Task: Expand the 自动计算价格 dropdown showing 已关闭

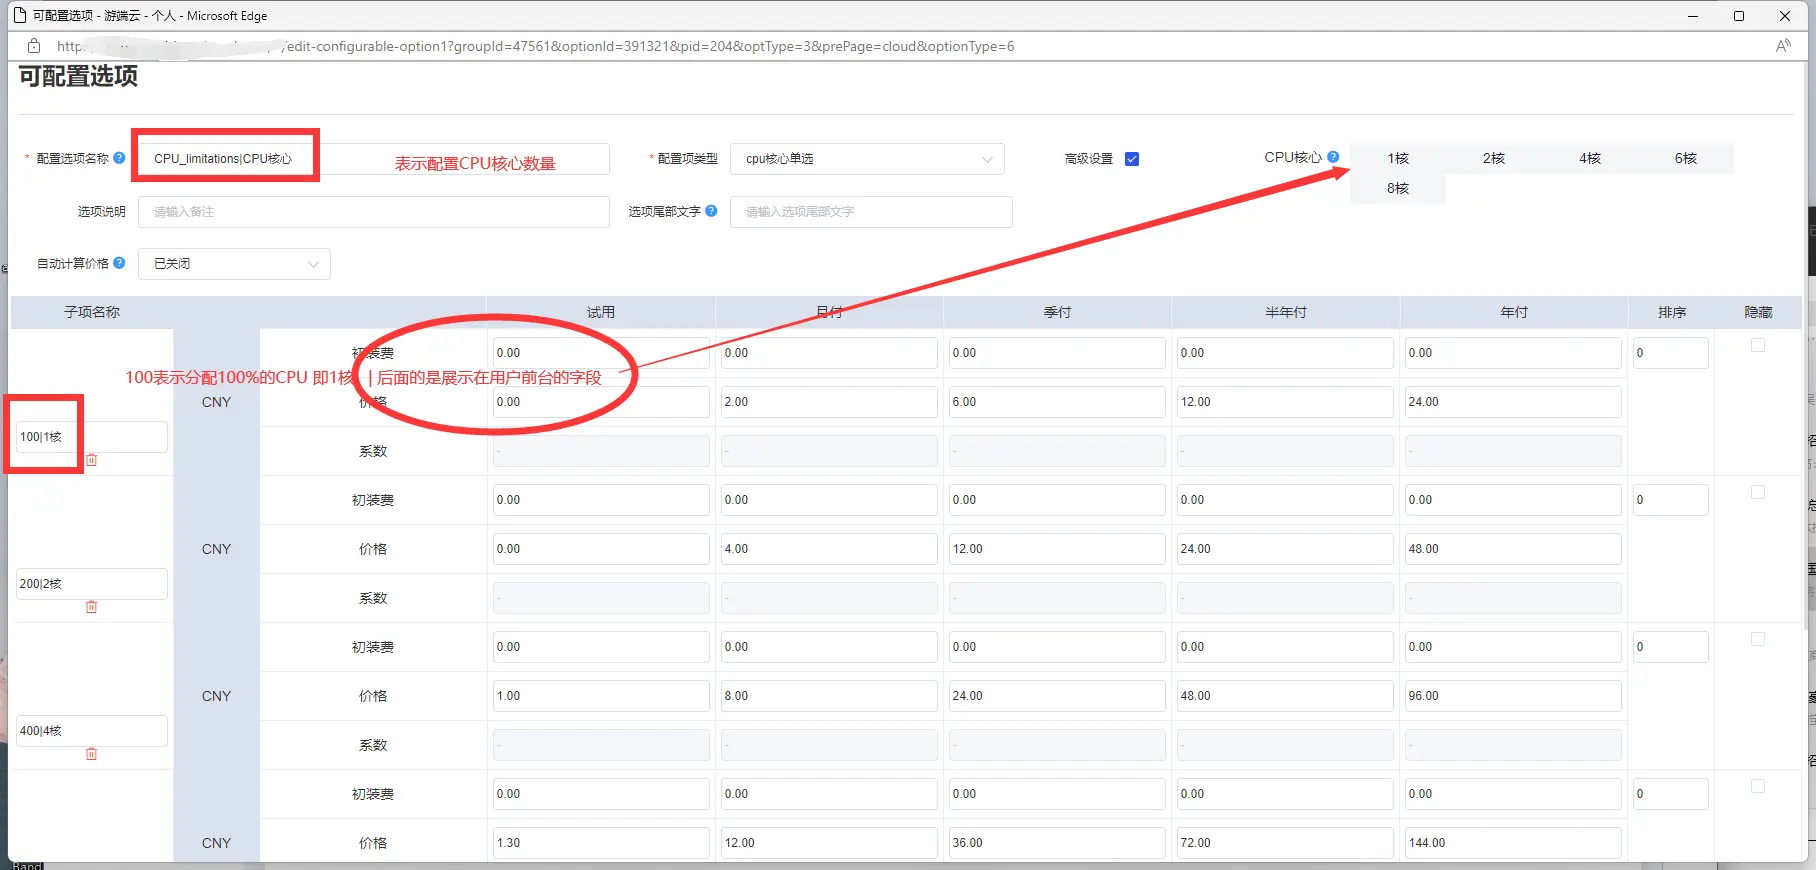Action: pos(234,264)
